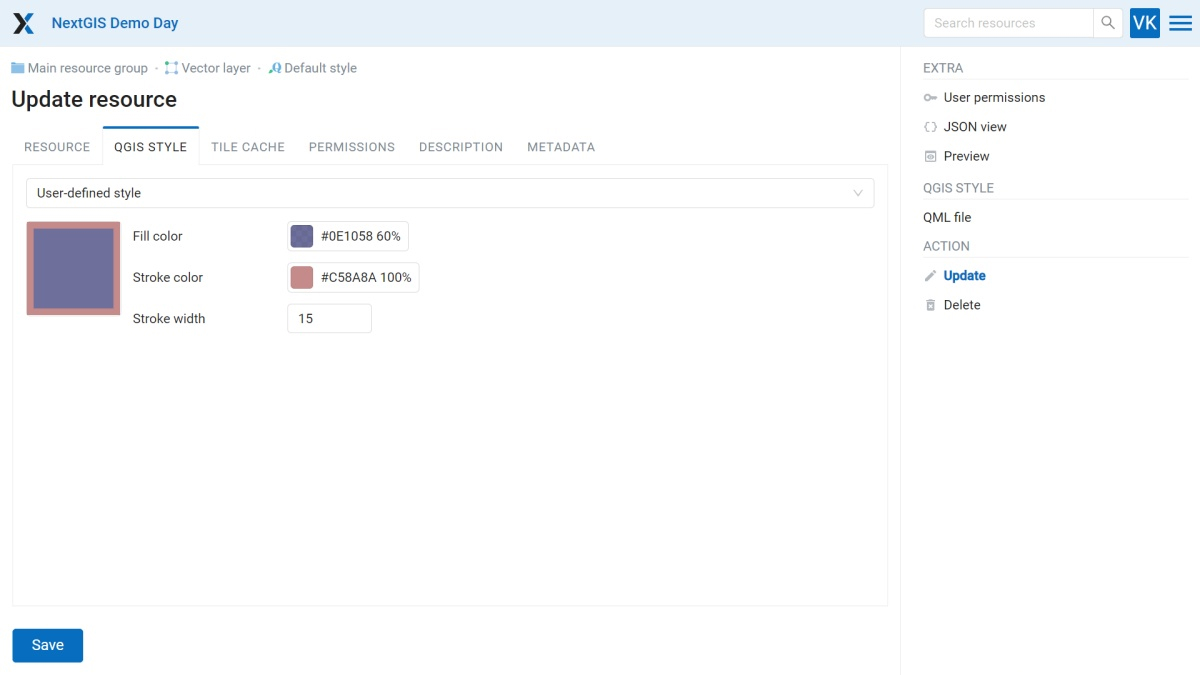Switch to the TILE CACHE tab
Viewport: 1200px width, 675px height.
(247, 146)
